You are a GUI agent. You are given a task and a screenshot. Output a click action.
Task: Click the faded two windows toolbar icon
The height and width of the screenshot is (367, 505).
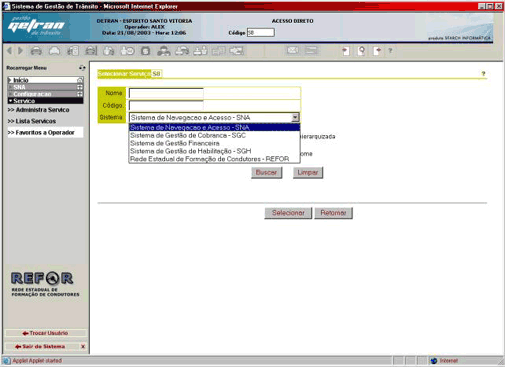coord(218,51)
